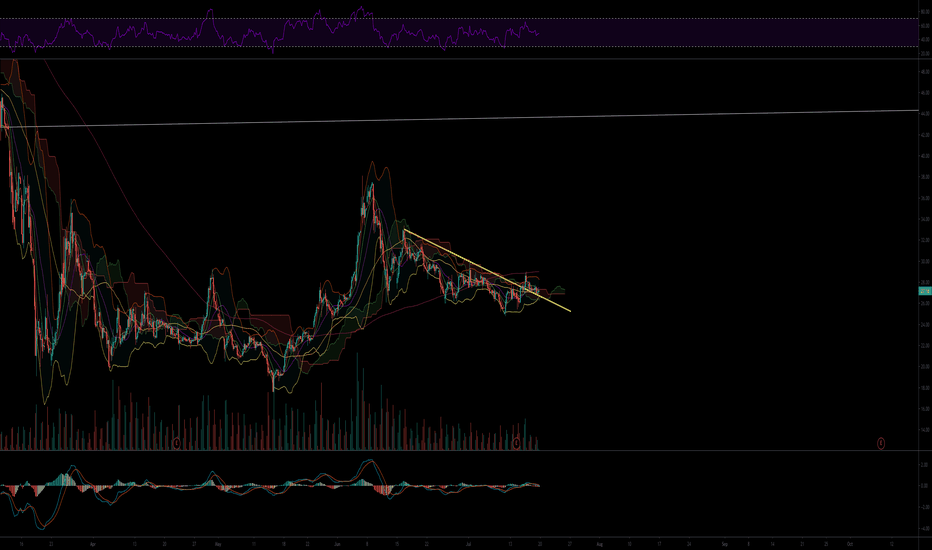The width and height of the screenshot is (932, 550).
Task: Click the Jul label on time axis
Action: pos(468,544)
